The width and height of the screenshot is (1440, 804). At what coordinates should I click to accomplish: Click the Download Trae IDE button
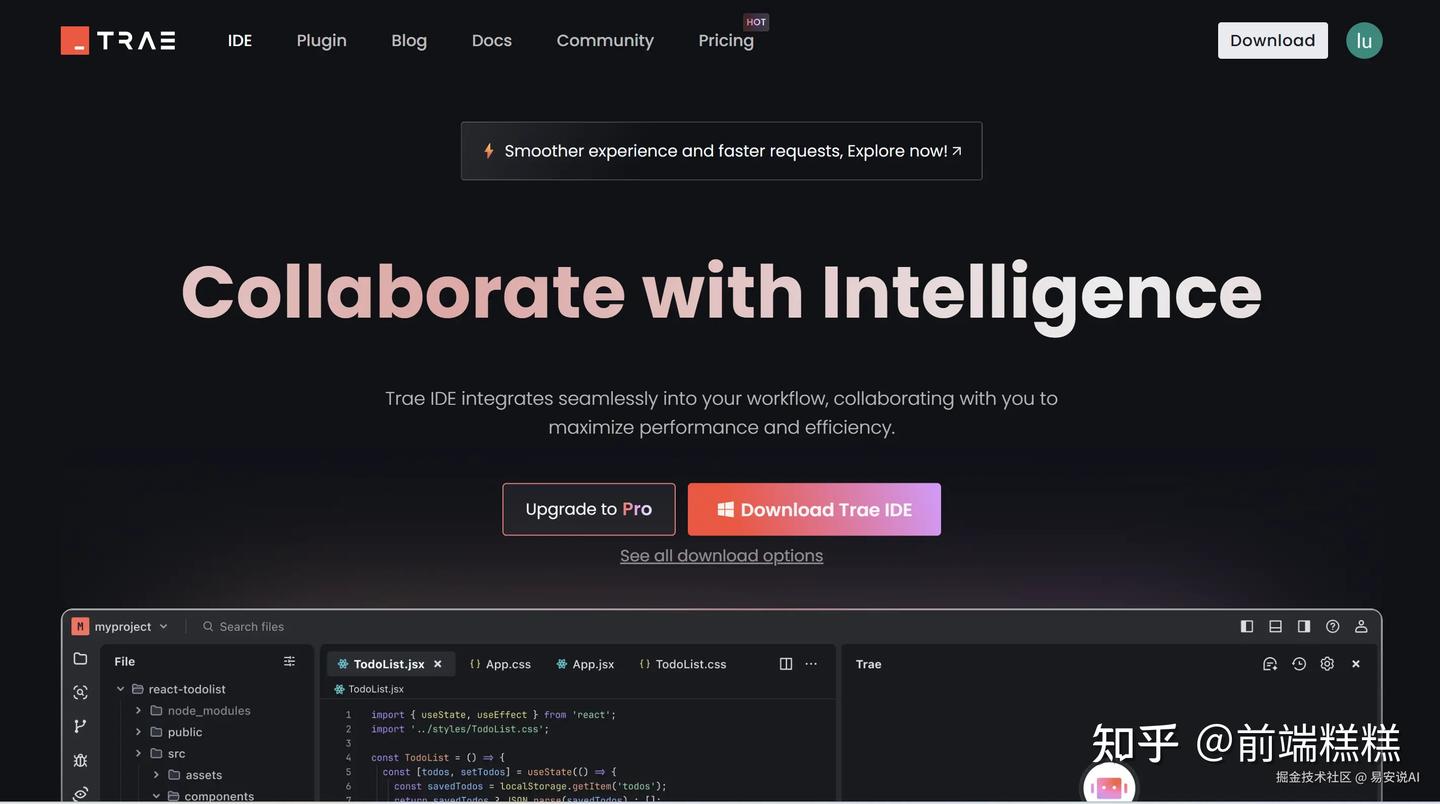point(814,509)
